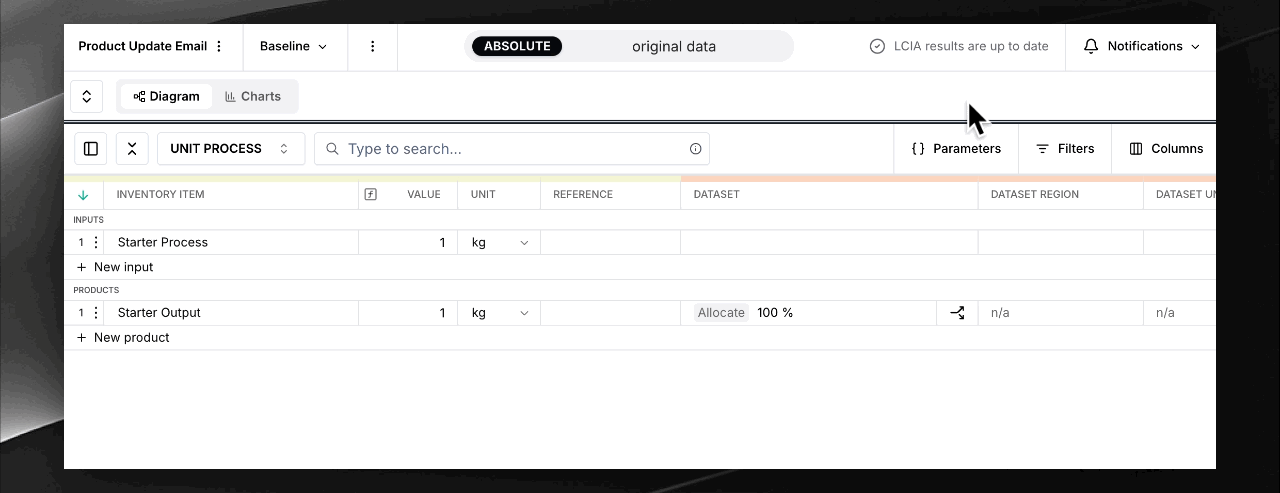Click the collapse rows icon

tap(132, 149)
